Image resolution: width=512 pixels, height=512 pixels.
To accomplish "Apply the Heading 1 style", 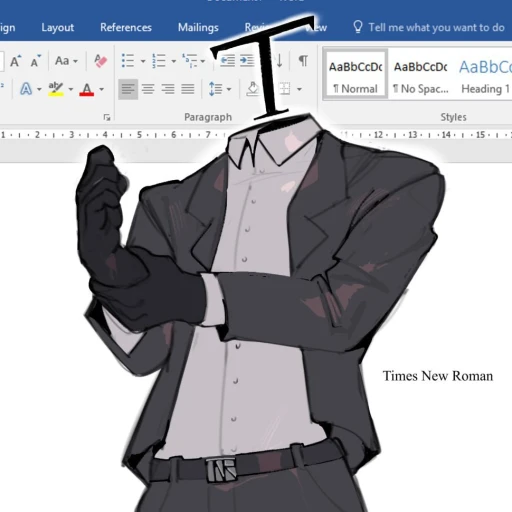I will click(485, 75).
